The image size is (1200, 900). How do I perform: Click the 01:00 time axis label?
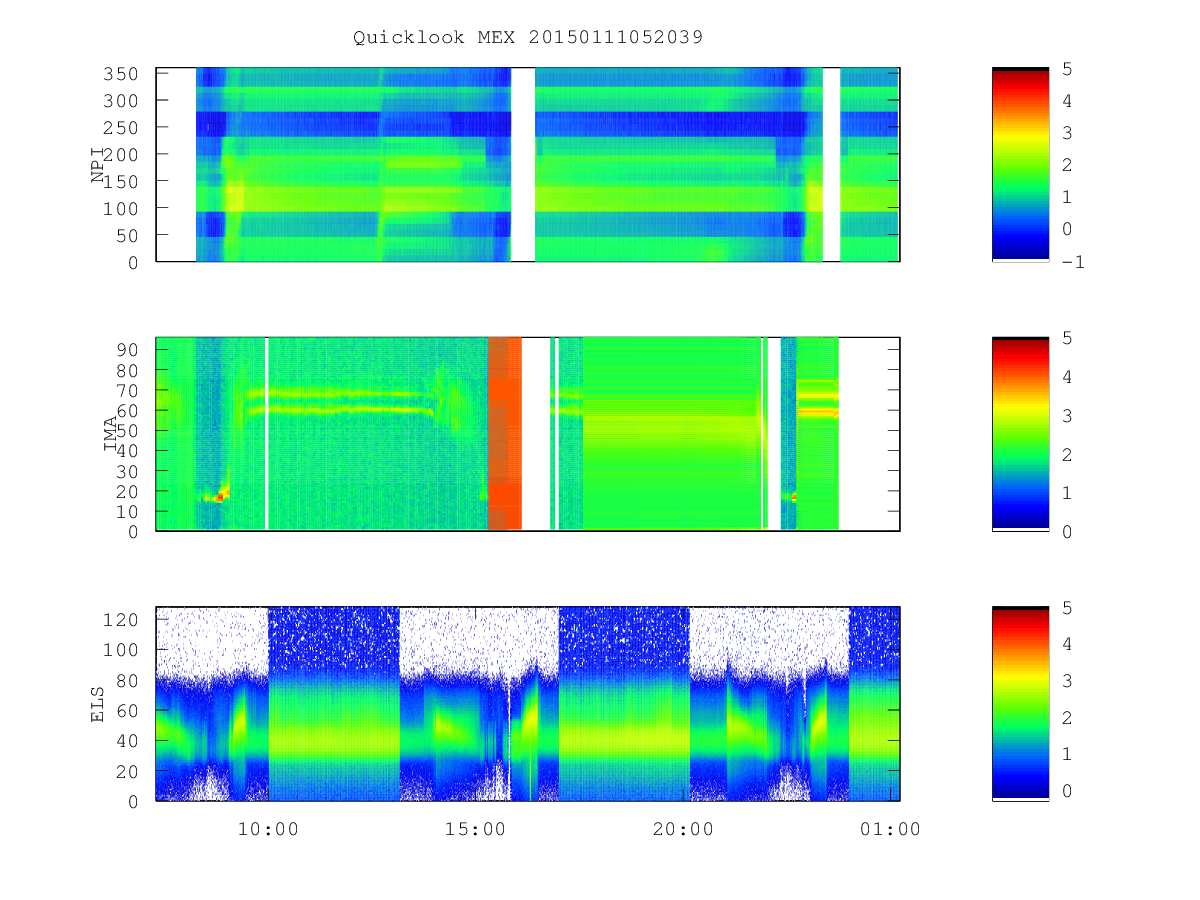[x=890, y=828]
